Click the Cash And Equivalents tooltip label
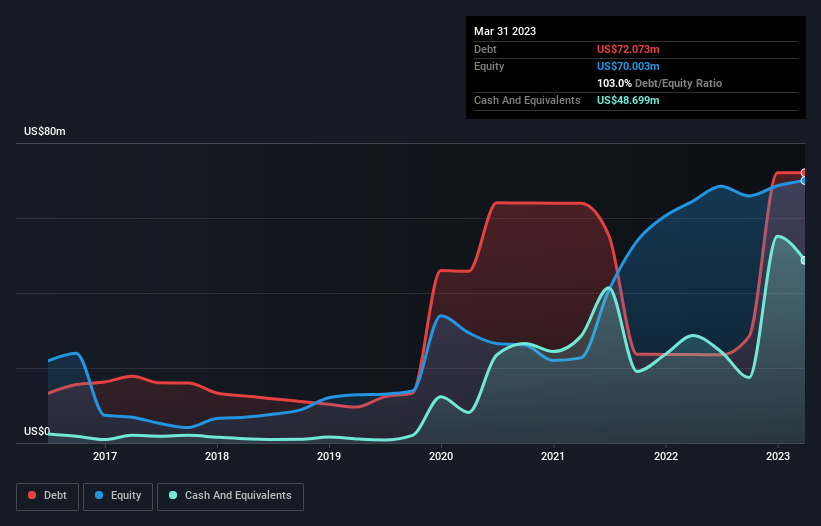 coord(527,100)
